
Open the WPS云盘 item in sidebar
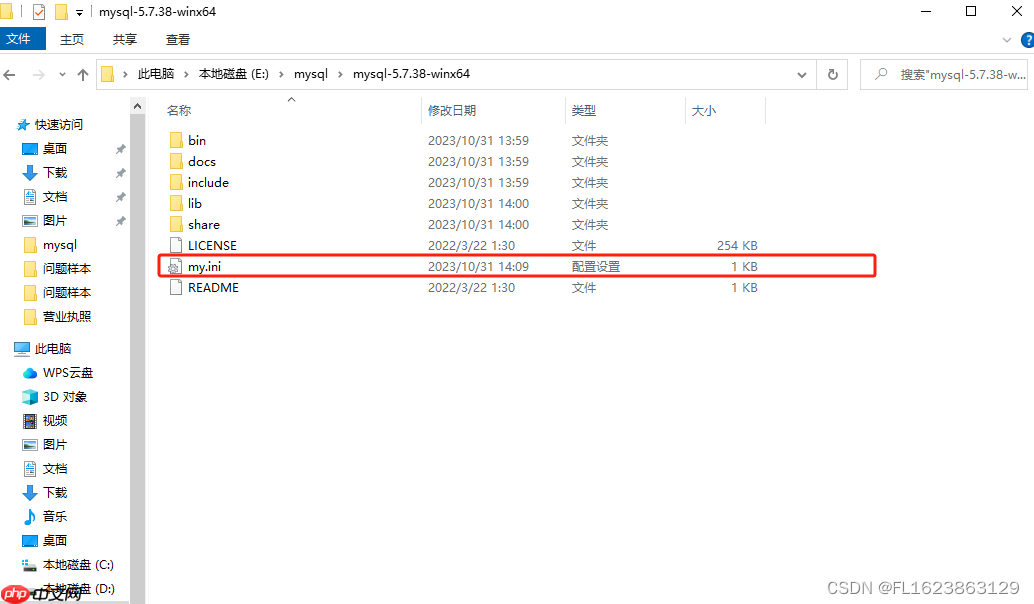[x=66, y=372]
